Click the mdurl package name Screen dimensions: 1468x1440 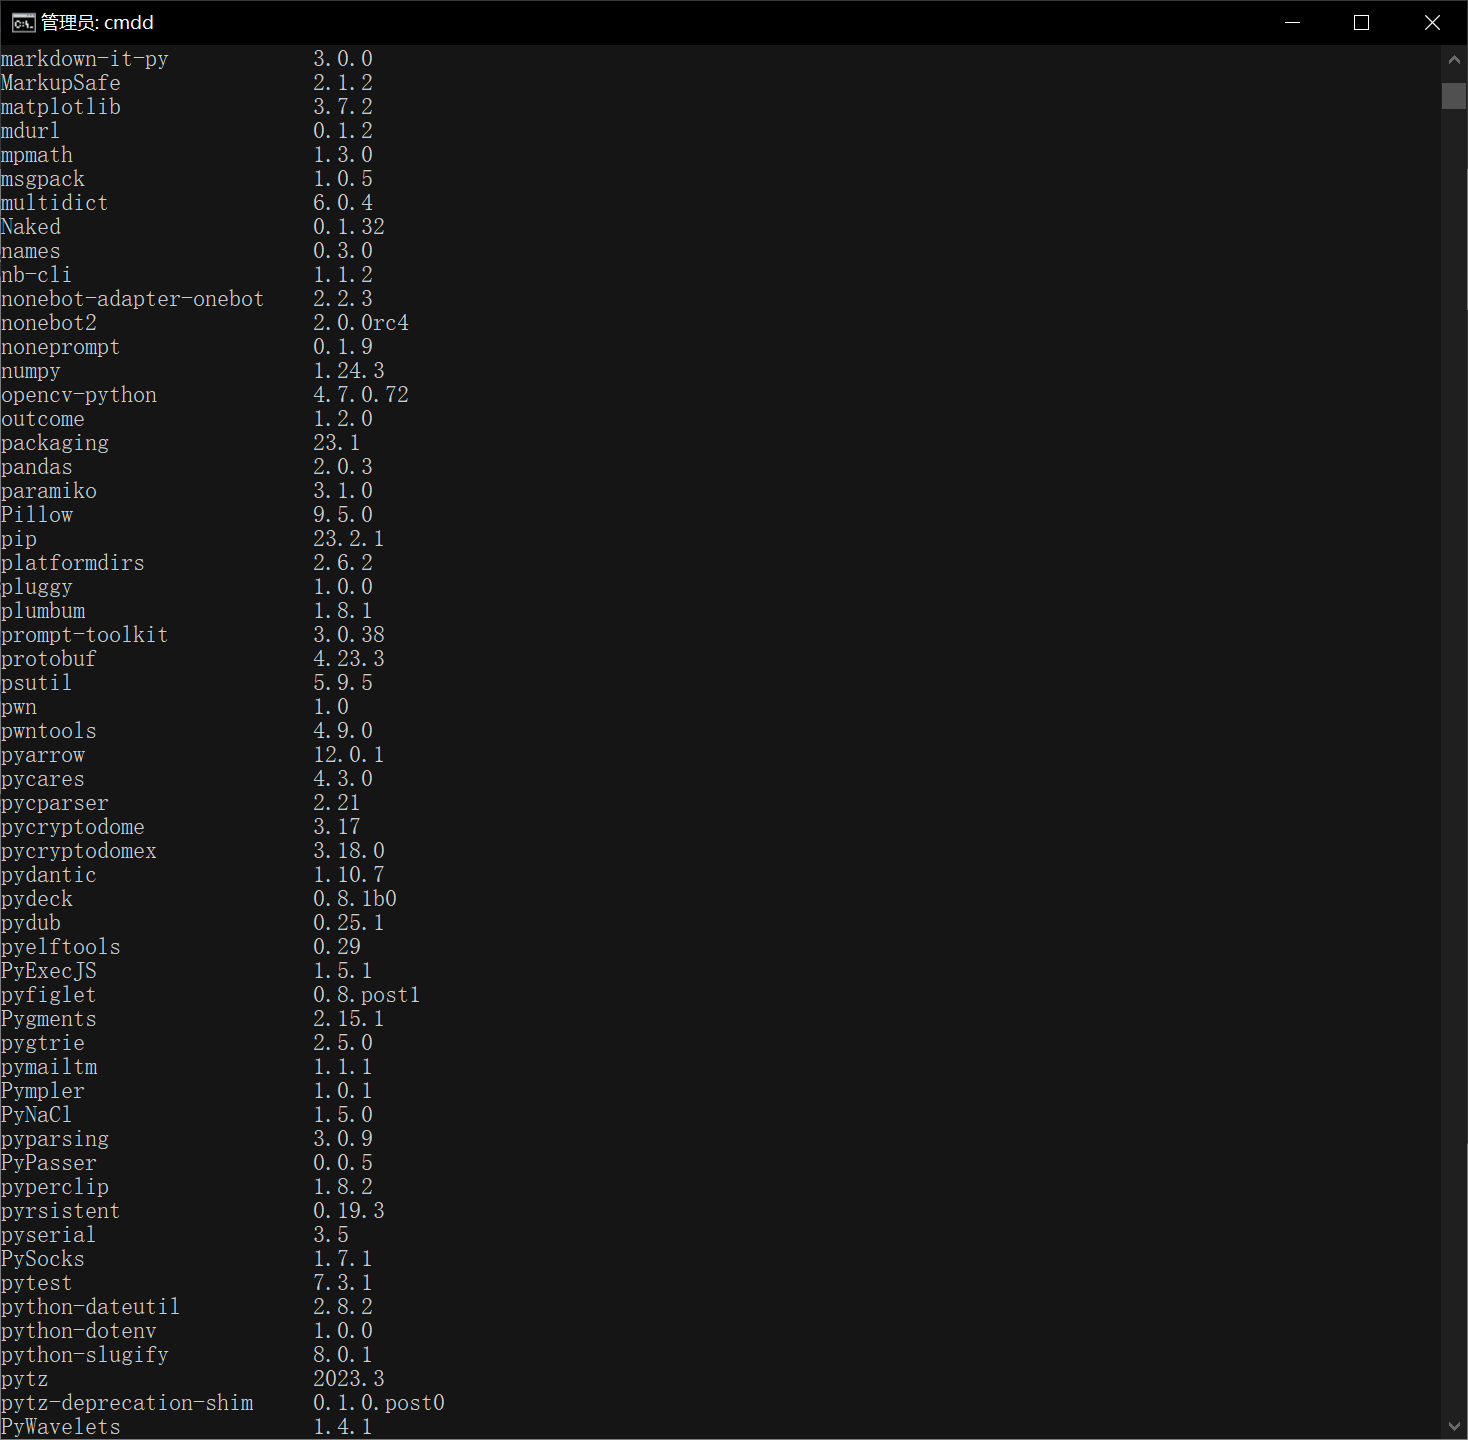click(31, 131)
